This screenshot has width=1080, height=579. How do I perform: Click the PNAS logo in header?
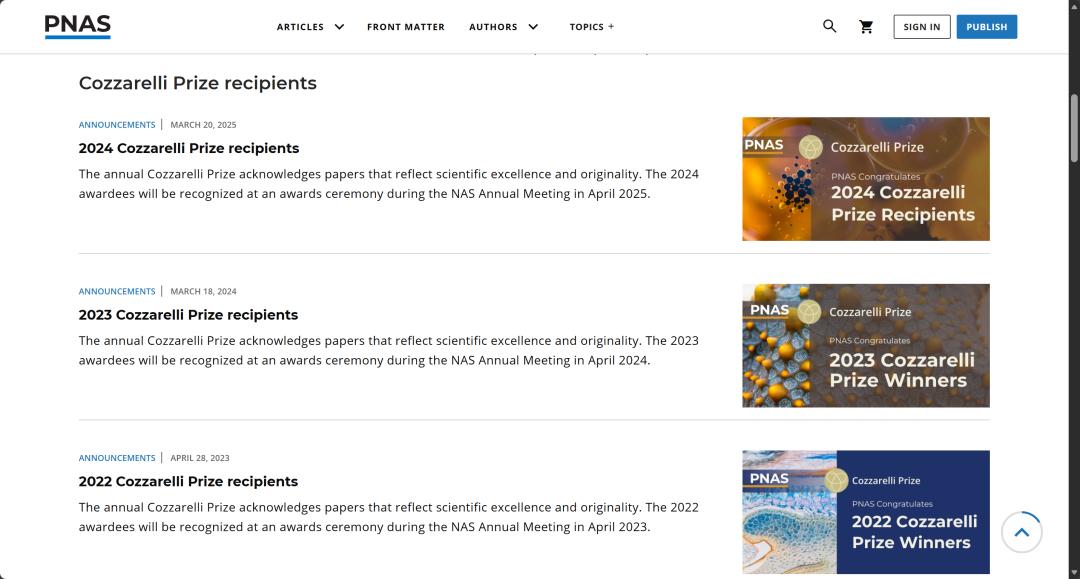[77, 26]
